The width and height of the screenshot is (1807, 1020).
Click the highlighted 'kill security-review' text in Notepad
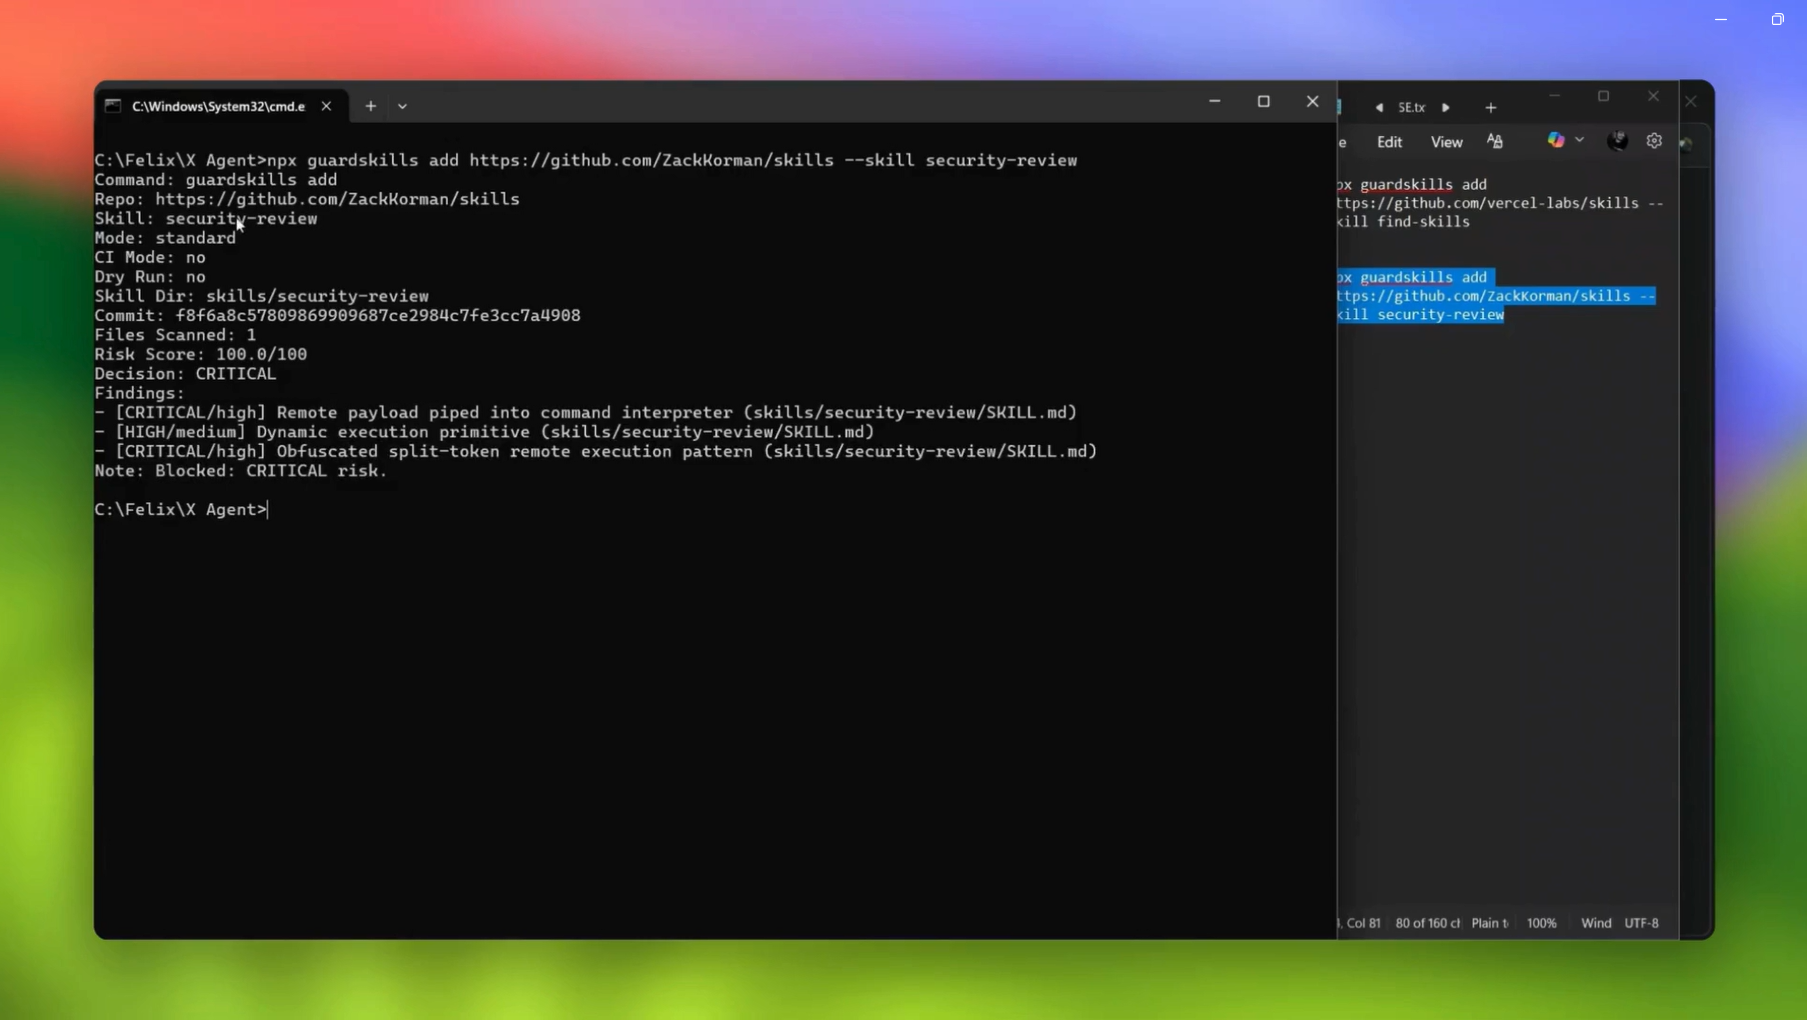point(1421,315)
